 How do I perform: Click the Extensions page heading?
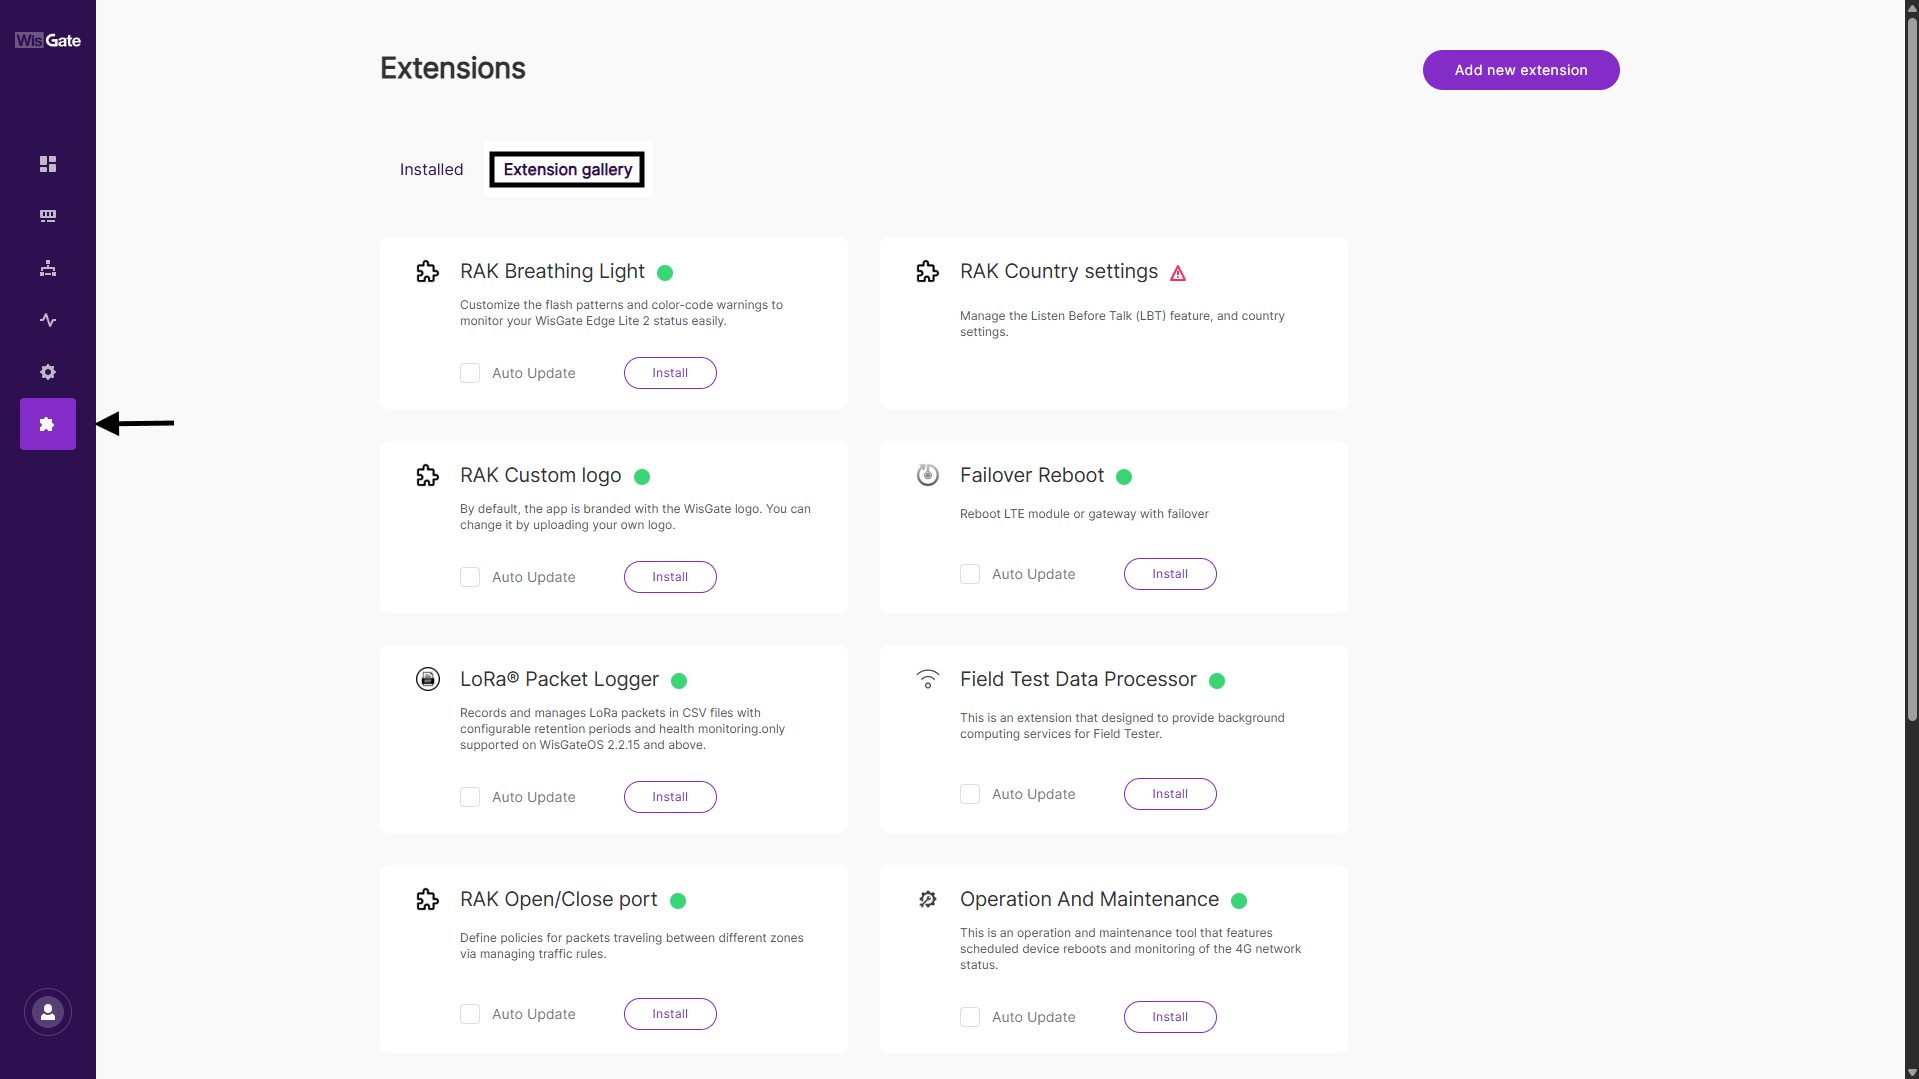(452, 68)
